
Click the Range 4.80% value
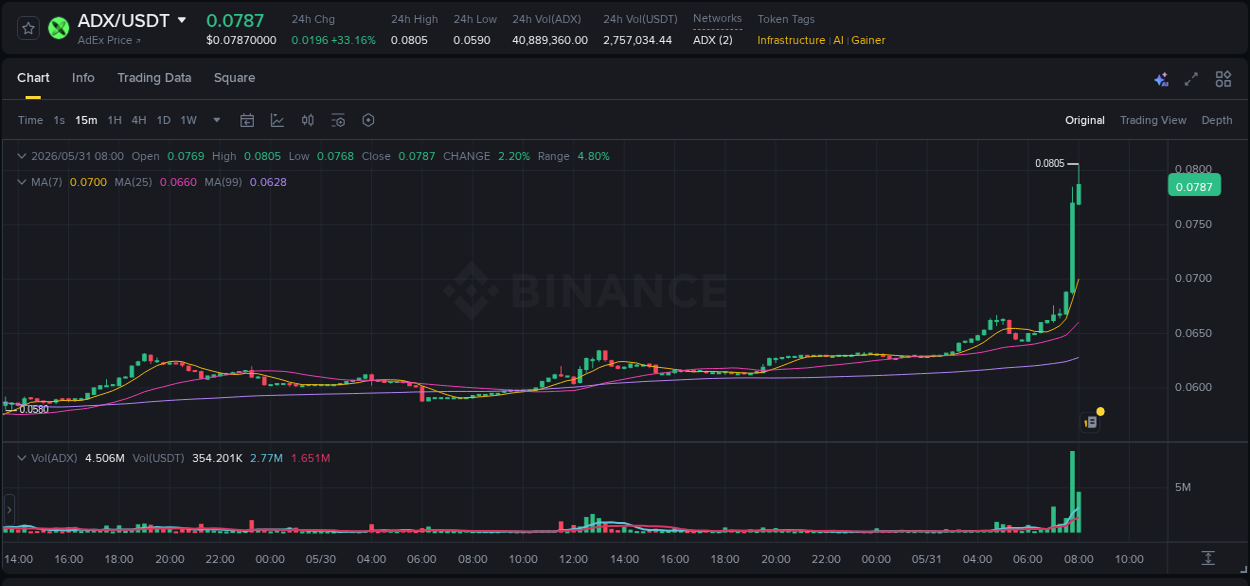point(593,156)
